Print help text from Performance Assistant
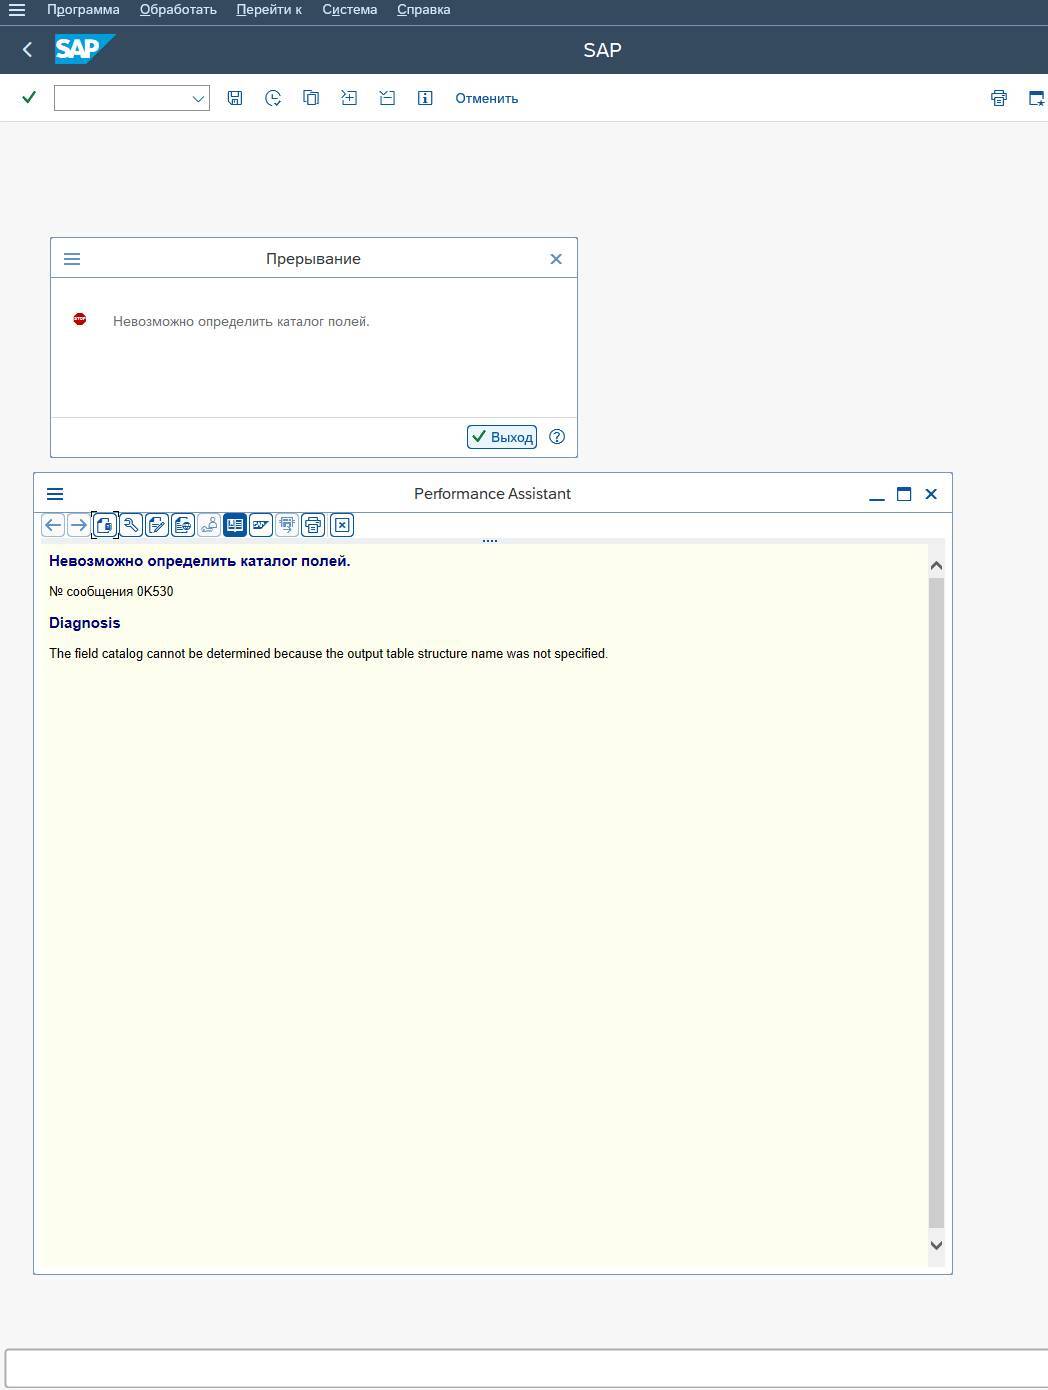The height and width of the screenshot is (1390, 1048). tap(313, 525)
